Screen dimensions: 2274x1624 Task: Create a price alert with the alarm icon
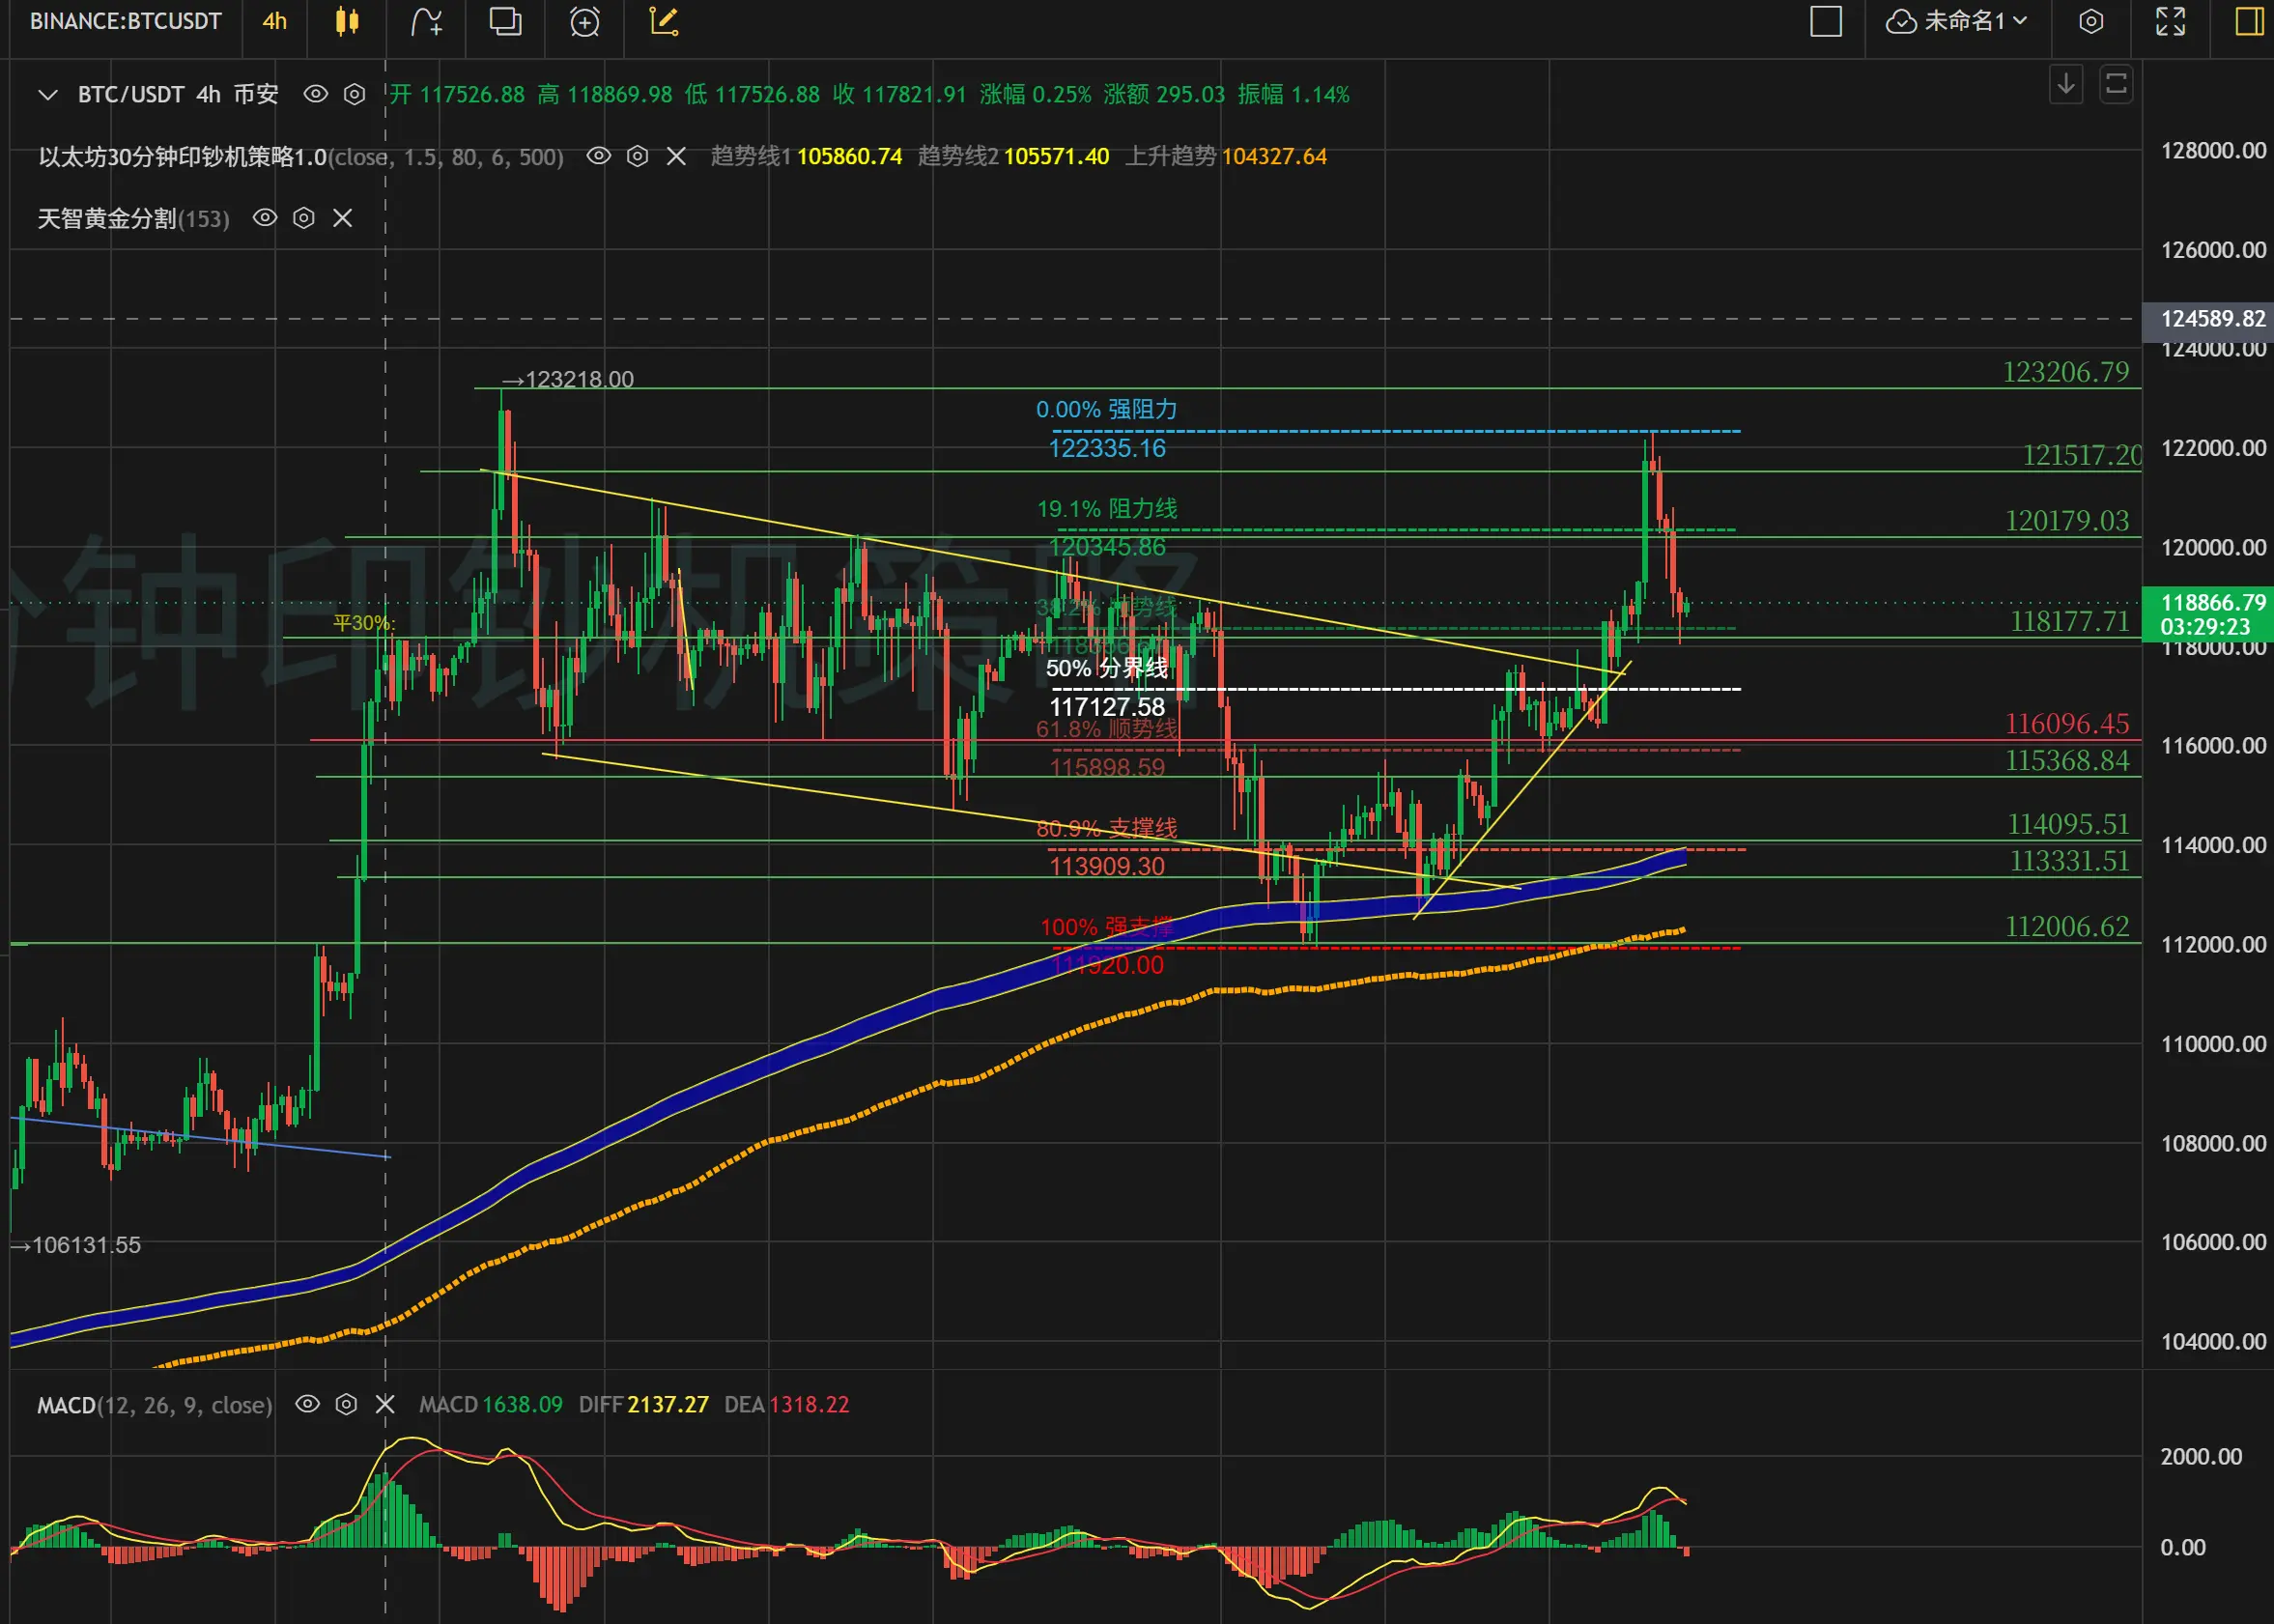[585, 21]
